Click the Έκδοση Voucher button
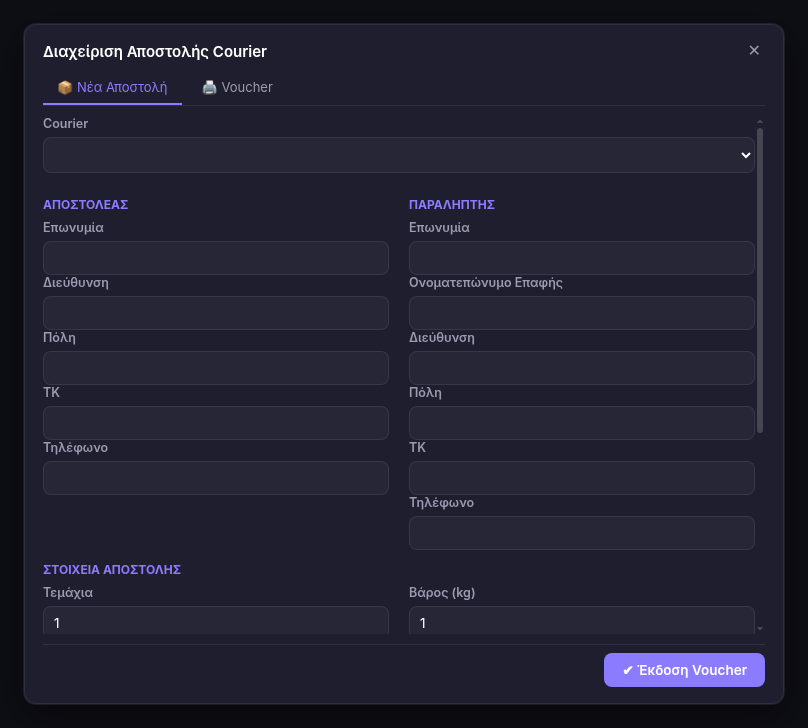 pos(684,670)
